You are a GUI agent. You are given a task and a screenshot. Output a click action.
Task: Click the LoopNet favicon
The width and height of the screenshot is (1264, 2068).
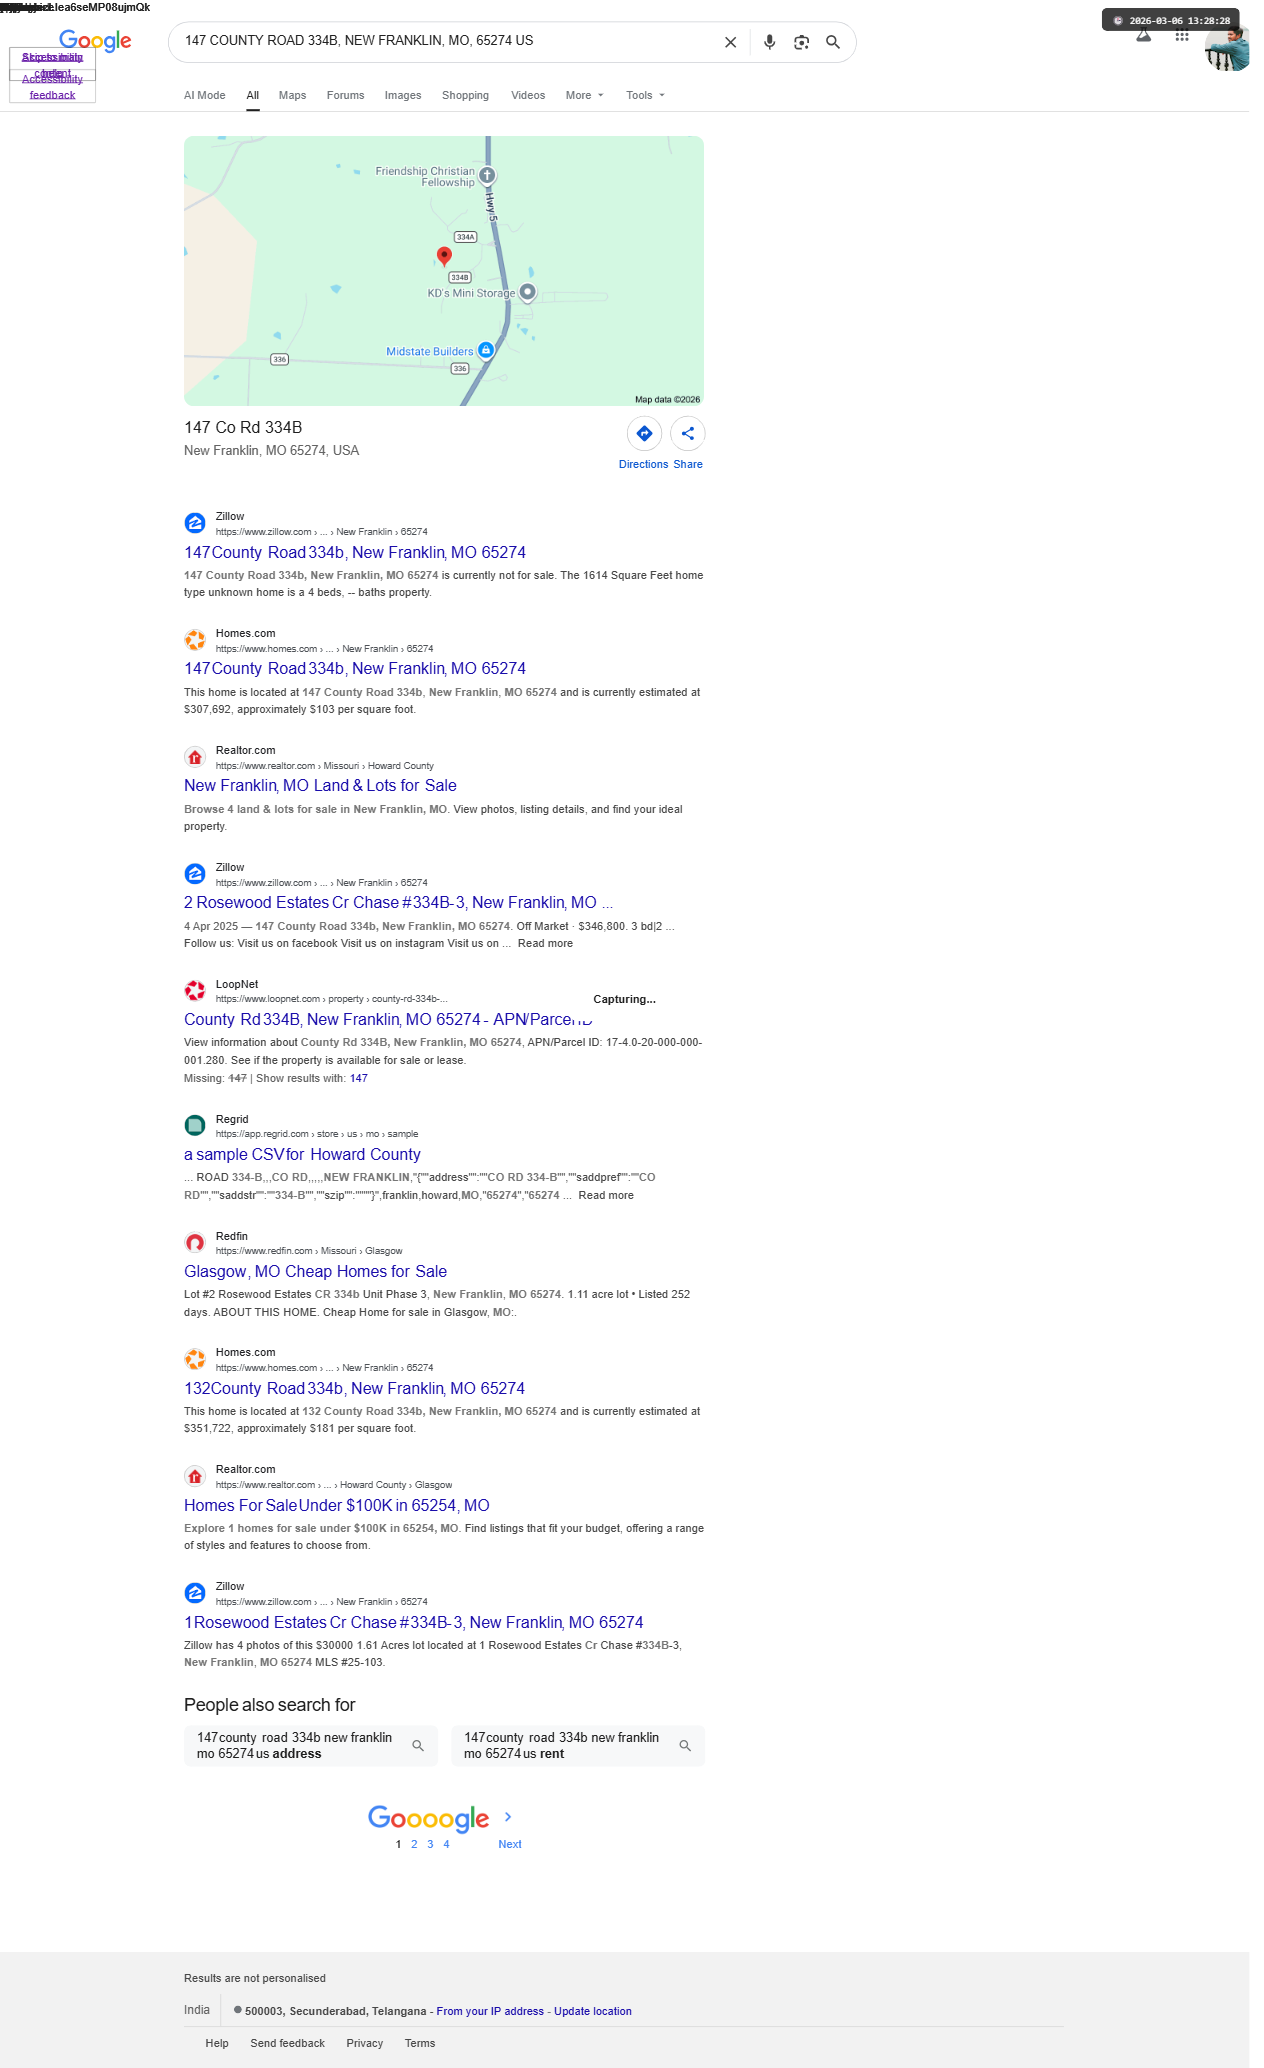(x=195, y=991)
